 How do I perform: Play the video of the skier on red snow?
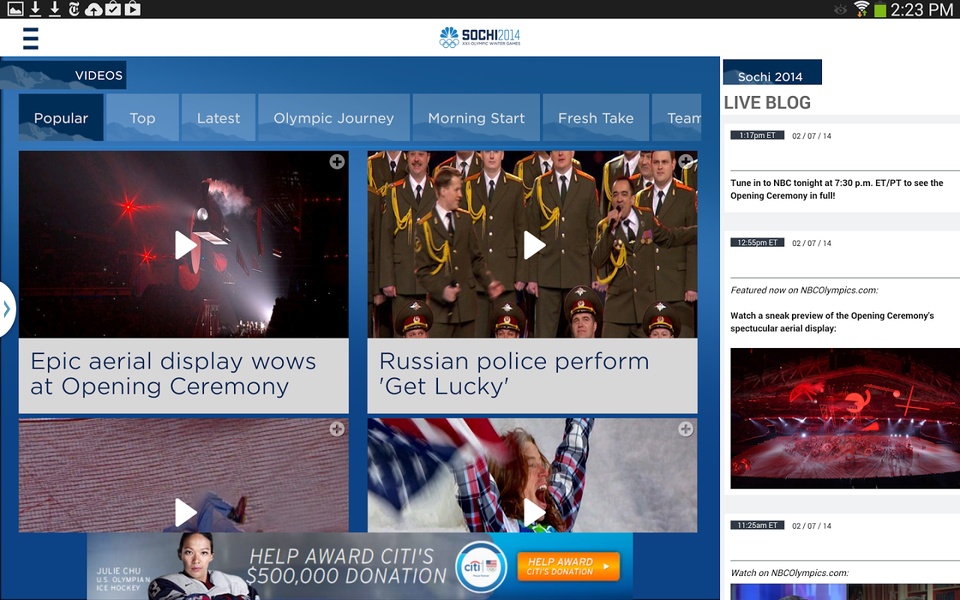click(185, 512)
